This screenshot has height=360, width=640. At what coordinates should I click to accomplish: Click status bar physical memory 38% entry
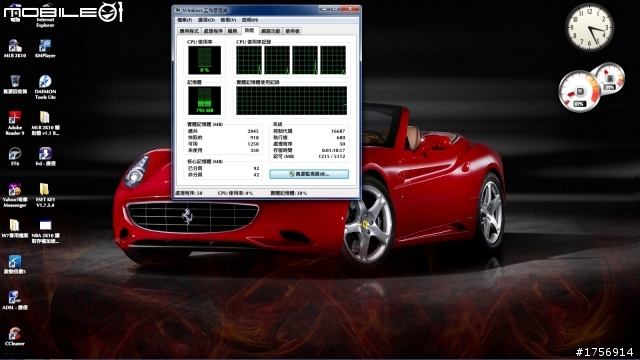[289, 193]
